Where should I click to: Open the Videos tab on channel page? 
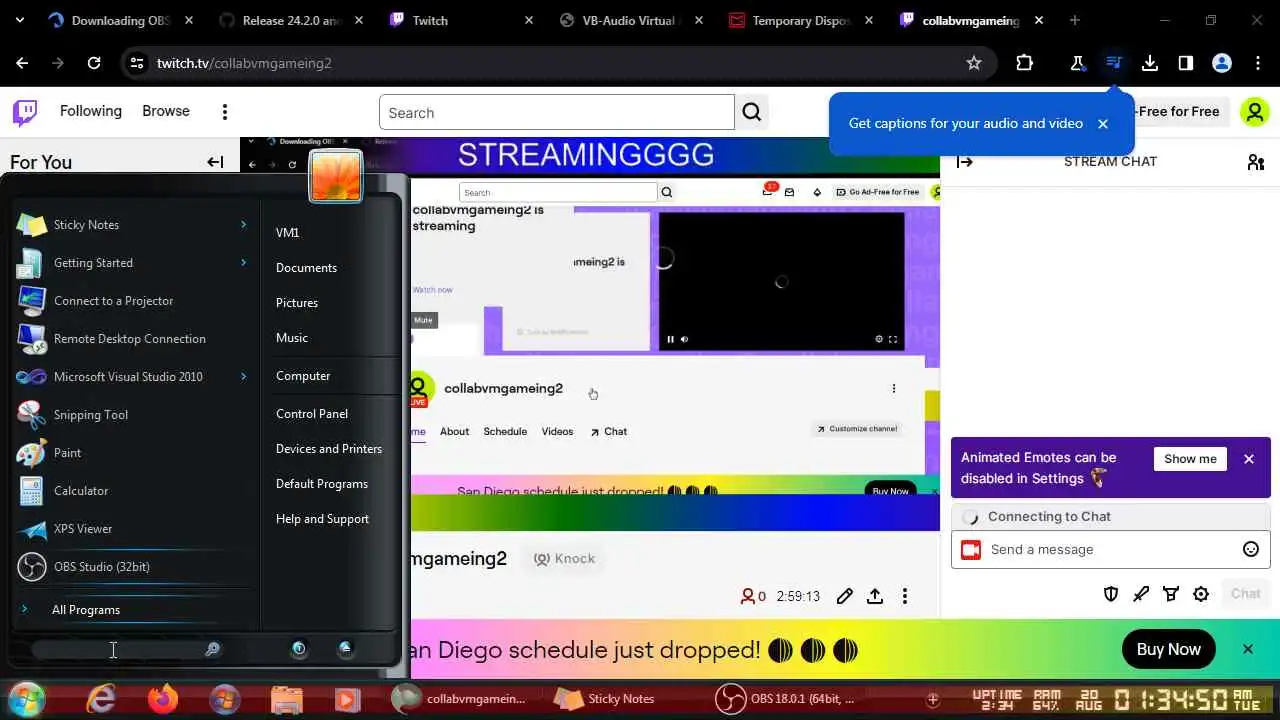tap(557, 432)
